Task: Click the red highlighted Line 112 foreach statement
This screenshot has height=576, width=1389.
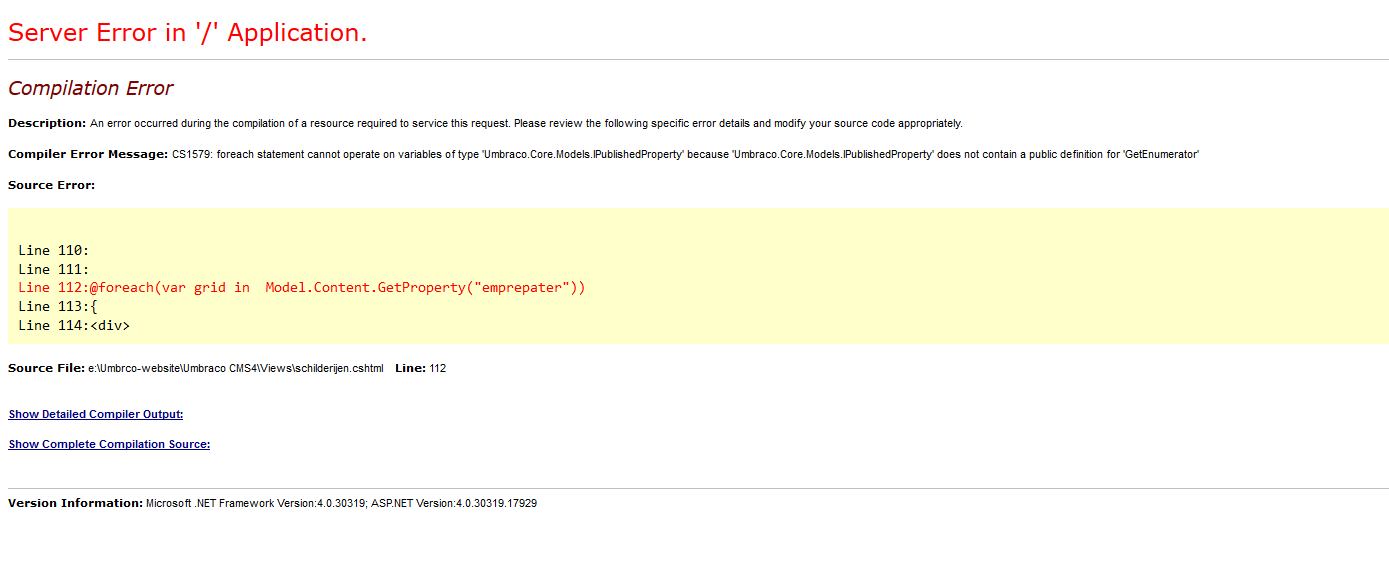Action: 301,288
